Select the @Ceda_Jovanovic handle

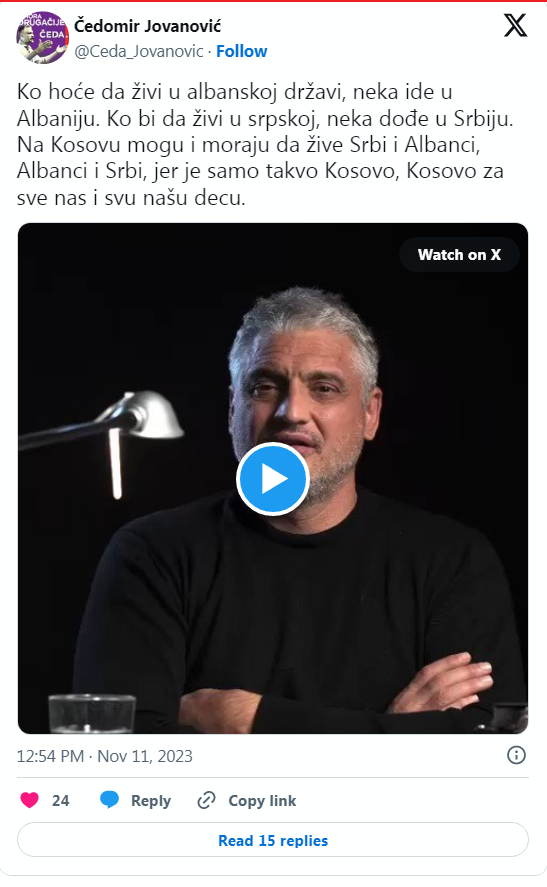(139, 51)
